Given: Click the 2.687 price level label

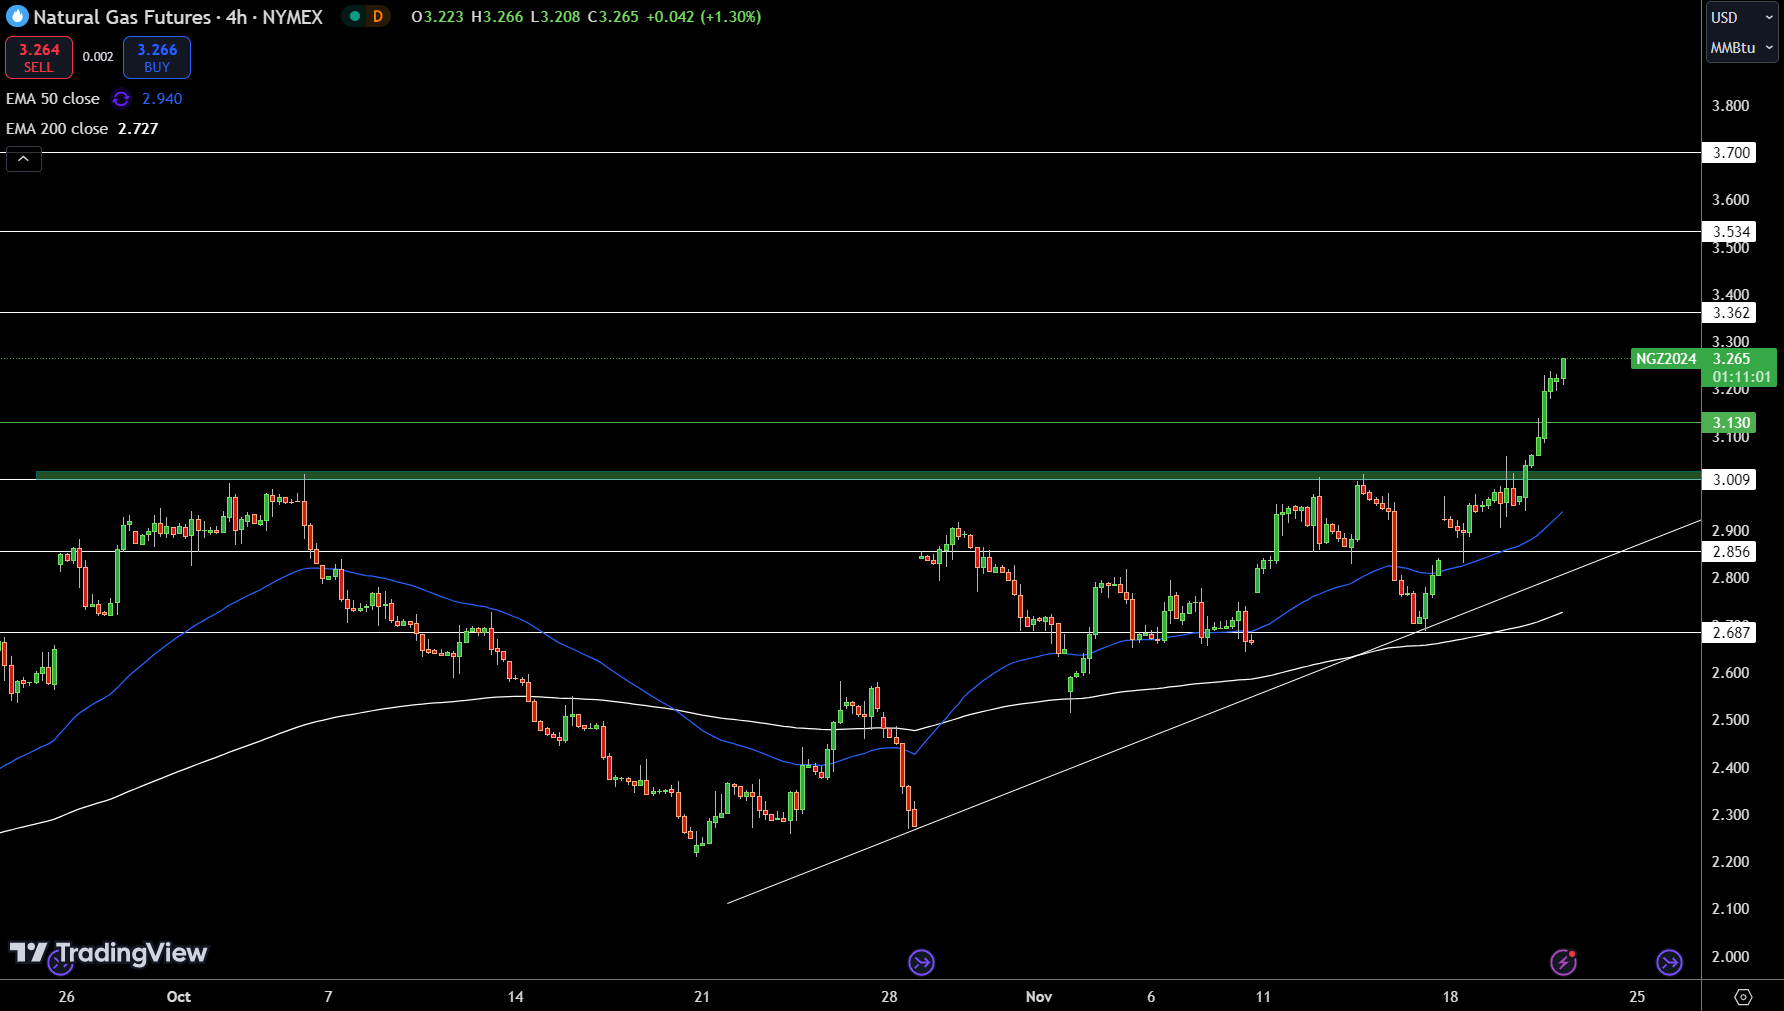Looking at the screenshot, I should (1729, 632).
